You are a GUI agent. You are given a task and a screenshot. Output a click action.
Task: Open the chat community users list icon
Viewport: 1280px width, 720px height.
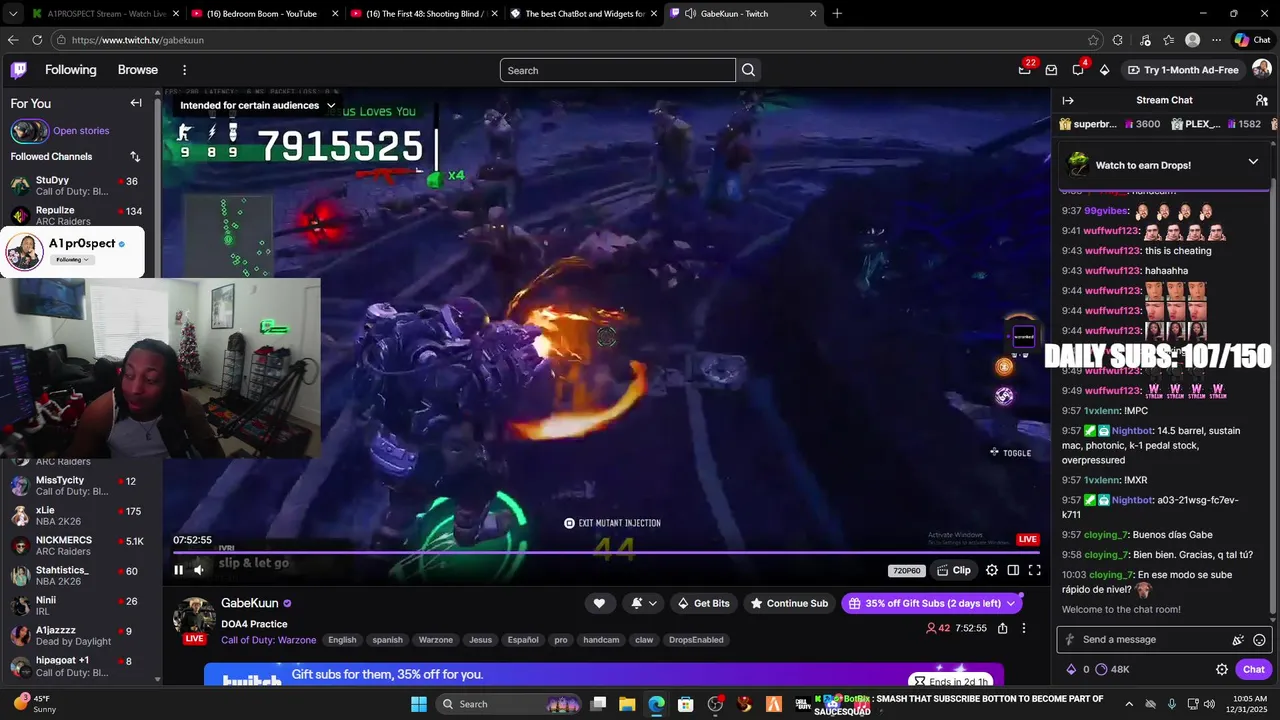click(x=1262, y=100)
